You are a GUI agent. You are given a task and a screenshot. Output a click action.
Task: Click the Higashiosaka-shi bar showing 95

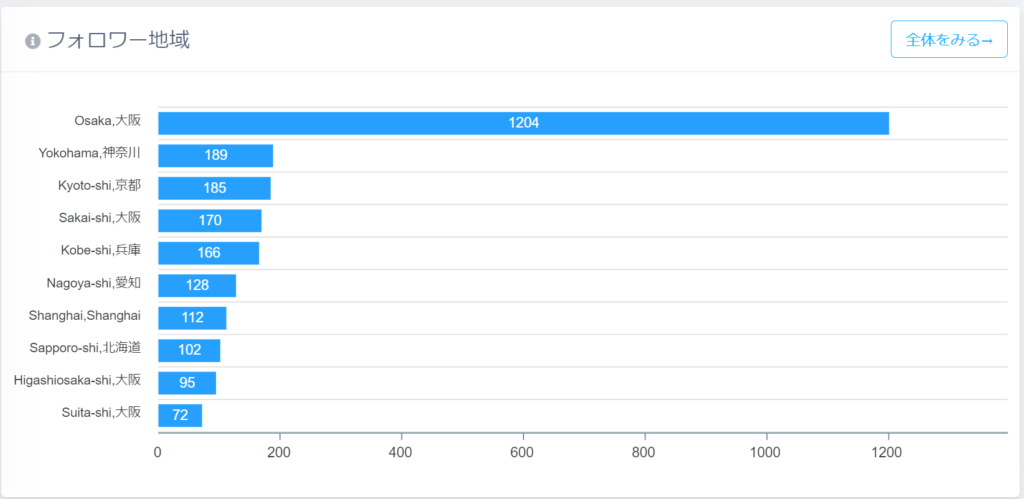click(x=187, y=383)
